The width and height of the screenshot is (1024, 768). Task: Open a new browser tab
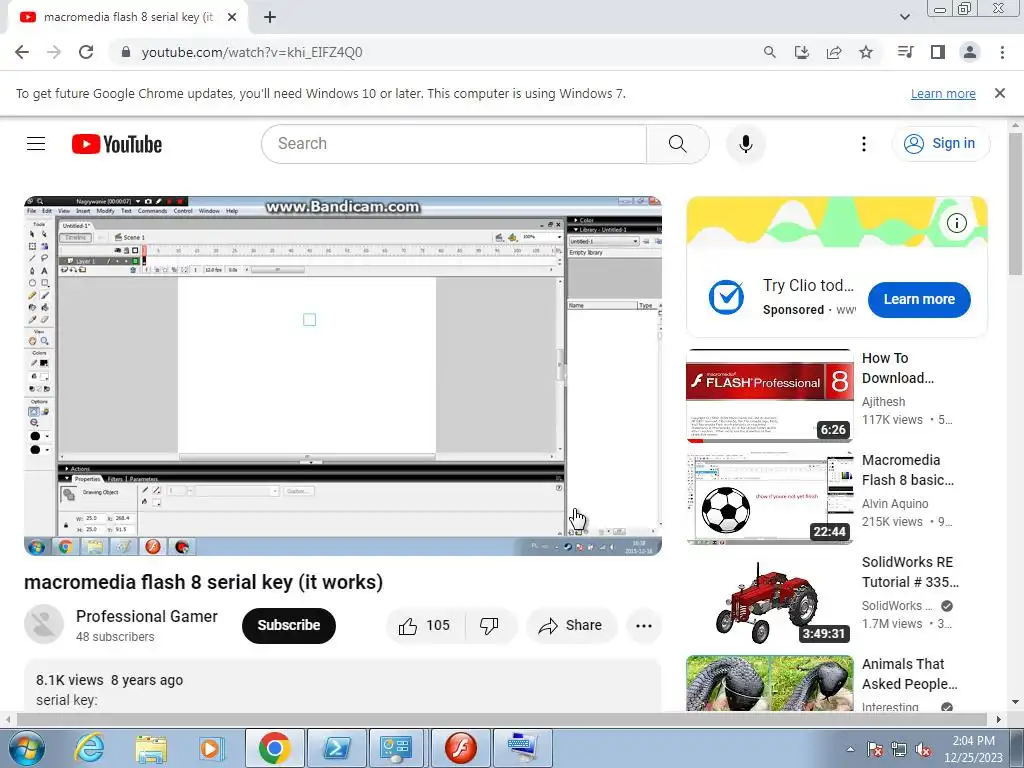coord(270,18)
